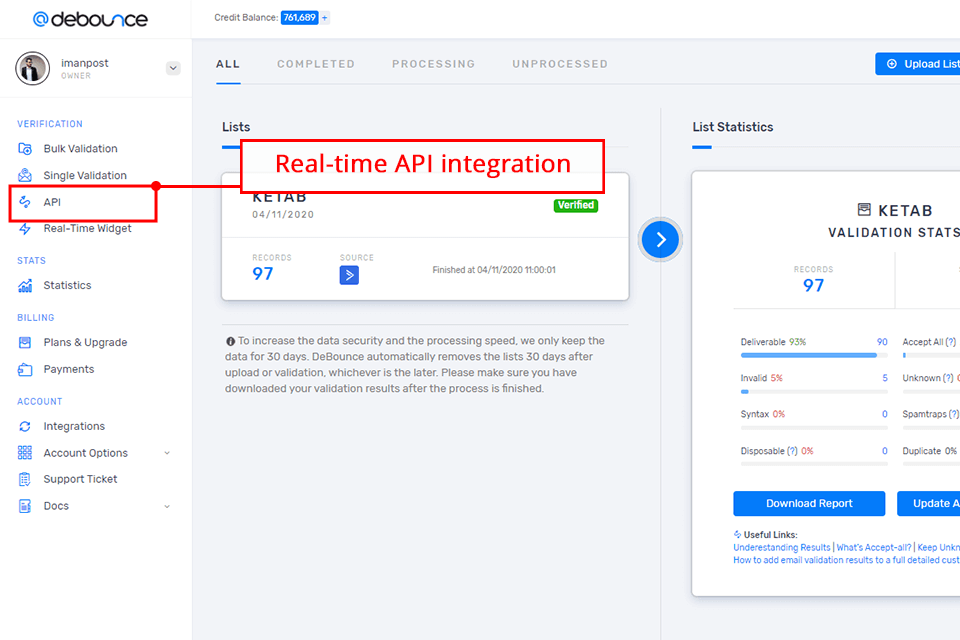This screenshot has width=960, height=640.
Task: Click the KETAB date 04/11/2020
Action: pos(283,215)
